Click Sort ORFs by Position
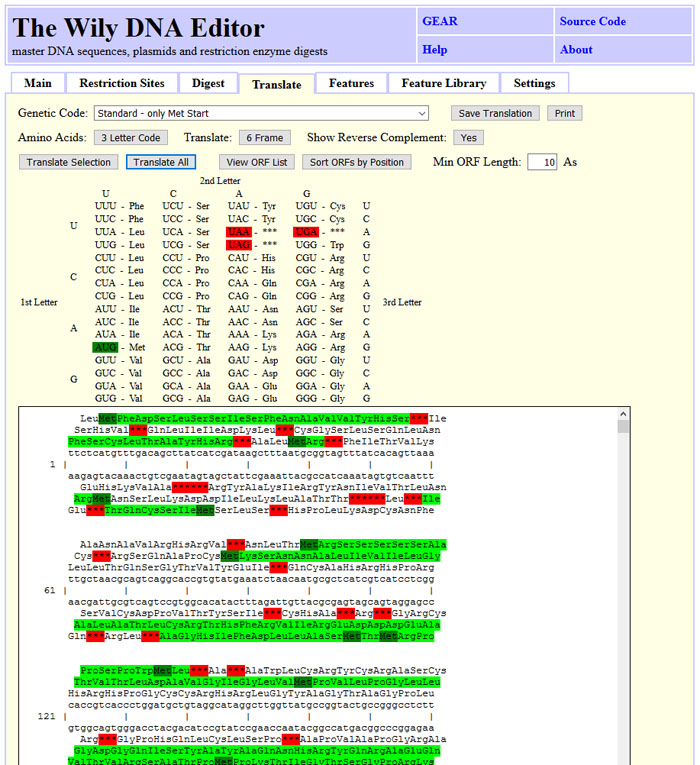The height and width of the screenshot is (765, 700). (x=357, y=162)
